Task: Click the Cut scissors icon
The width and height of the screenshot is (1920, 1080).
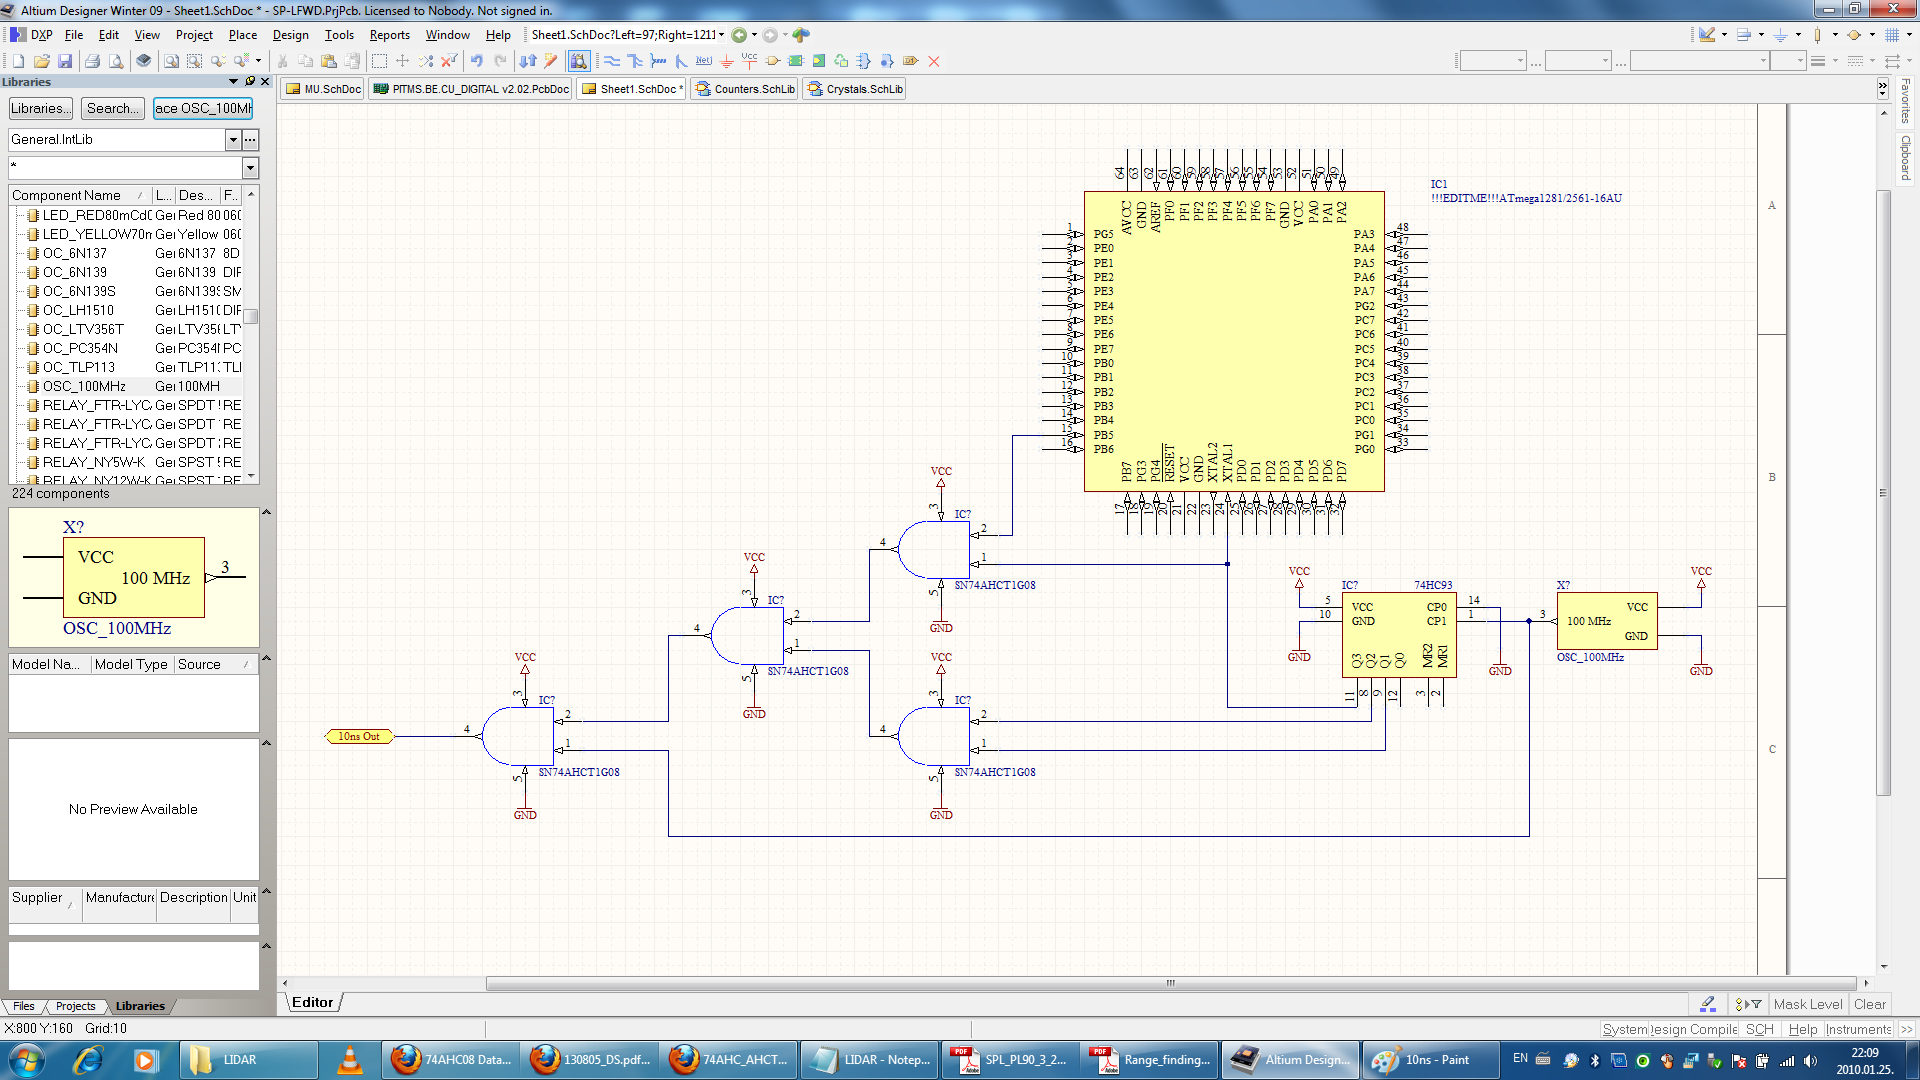Action: pos(283,61)
